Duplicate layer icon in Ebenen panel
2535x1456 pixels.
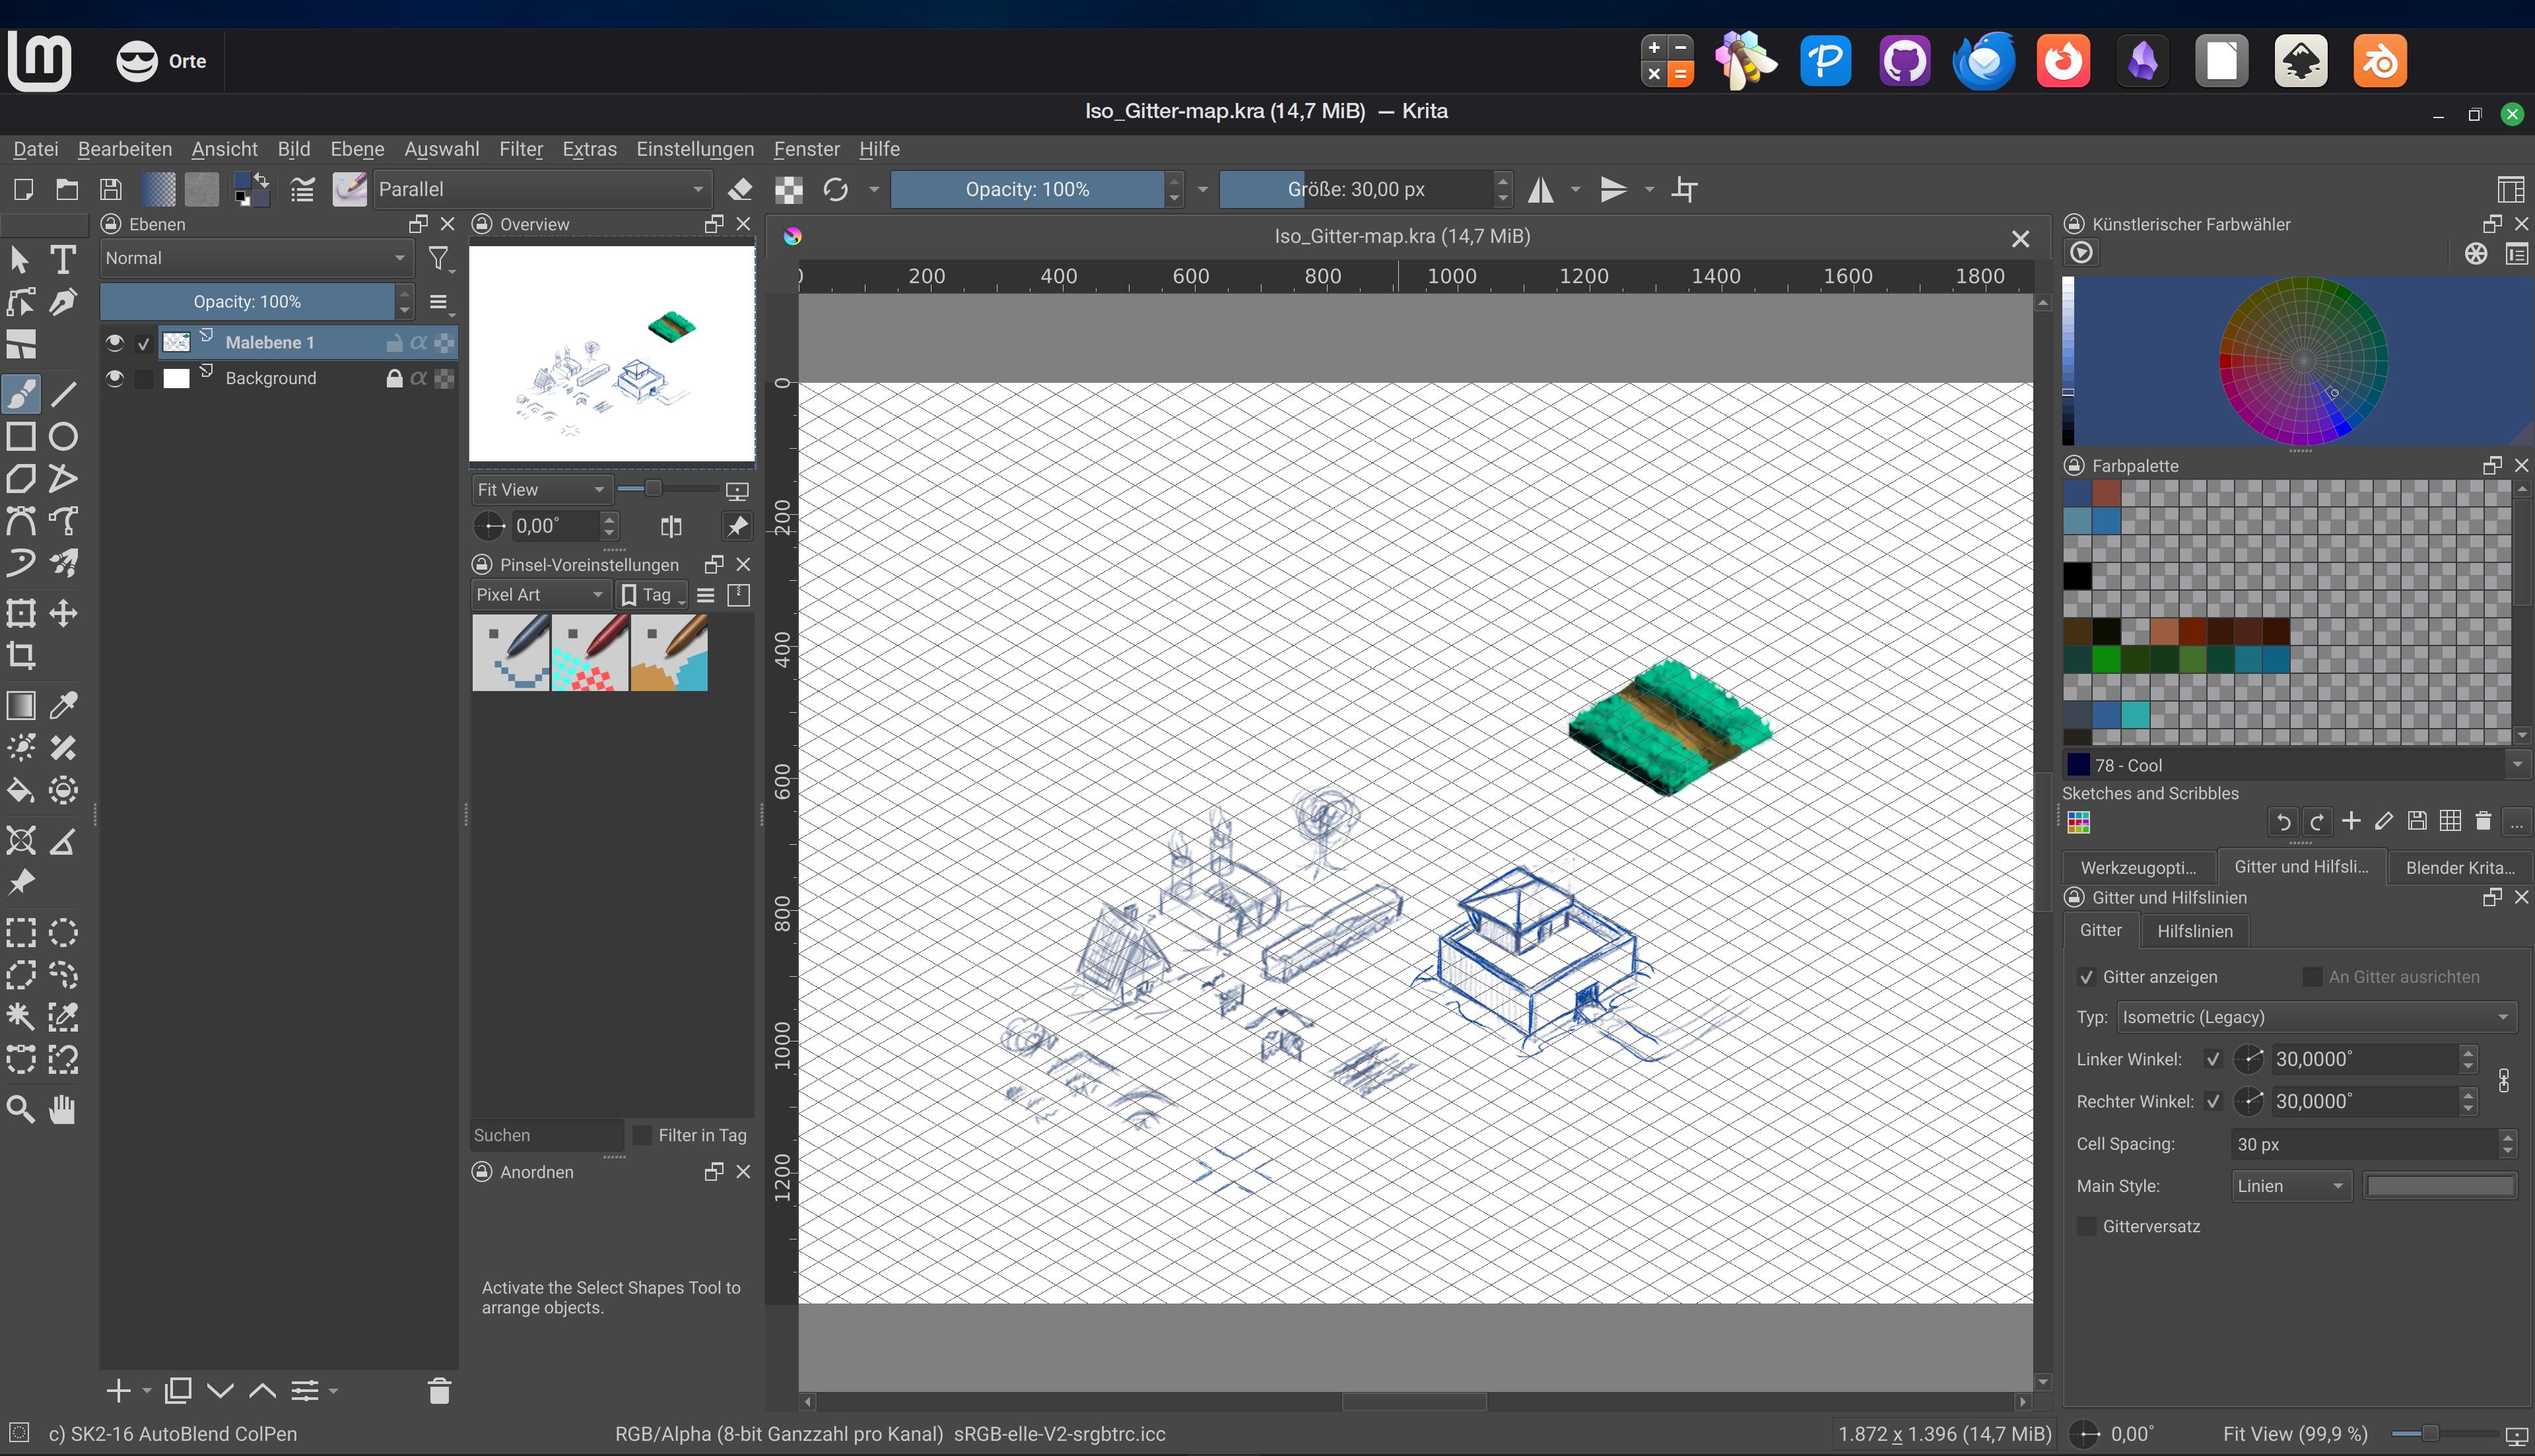pos(178,1390)
